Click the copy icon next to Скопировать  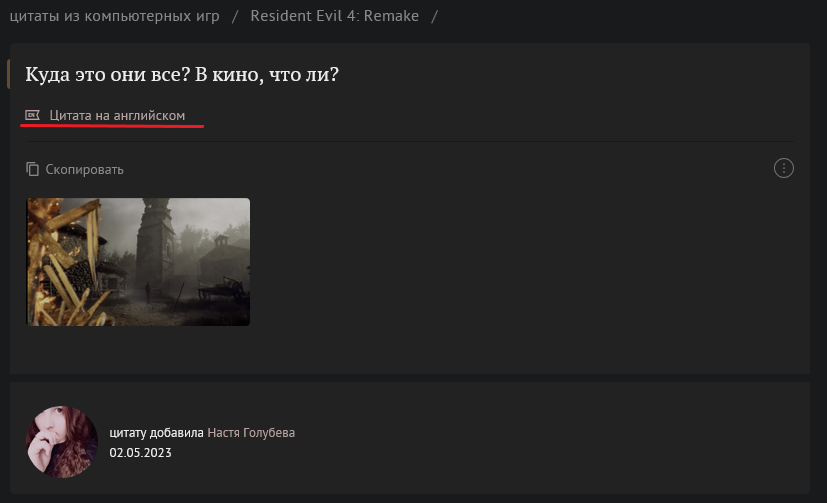pyautogui.click(x=32, y=169)
